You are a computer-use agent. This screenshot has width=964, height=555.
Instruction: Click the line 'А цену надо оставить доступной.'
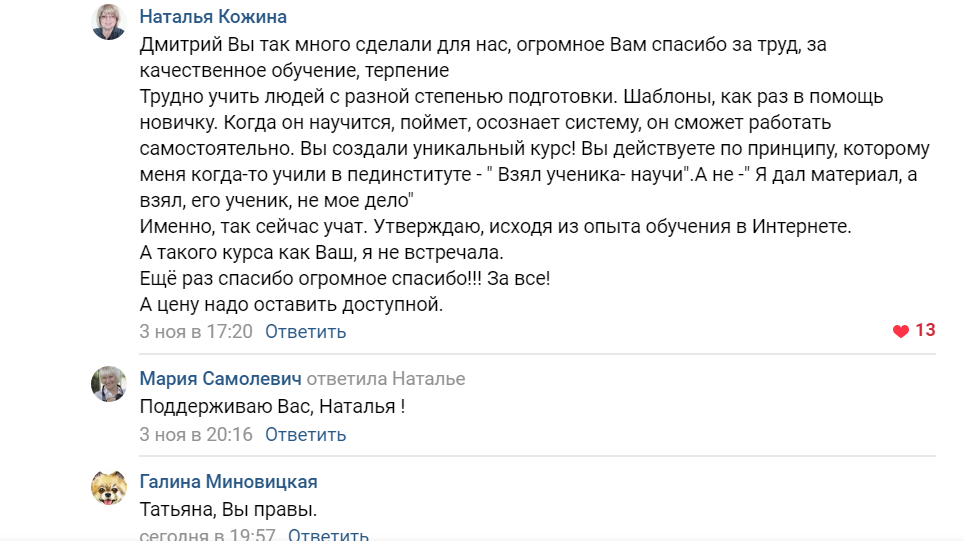point(291,305)
